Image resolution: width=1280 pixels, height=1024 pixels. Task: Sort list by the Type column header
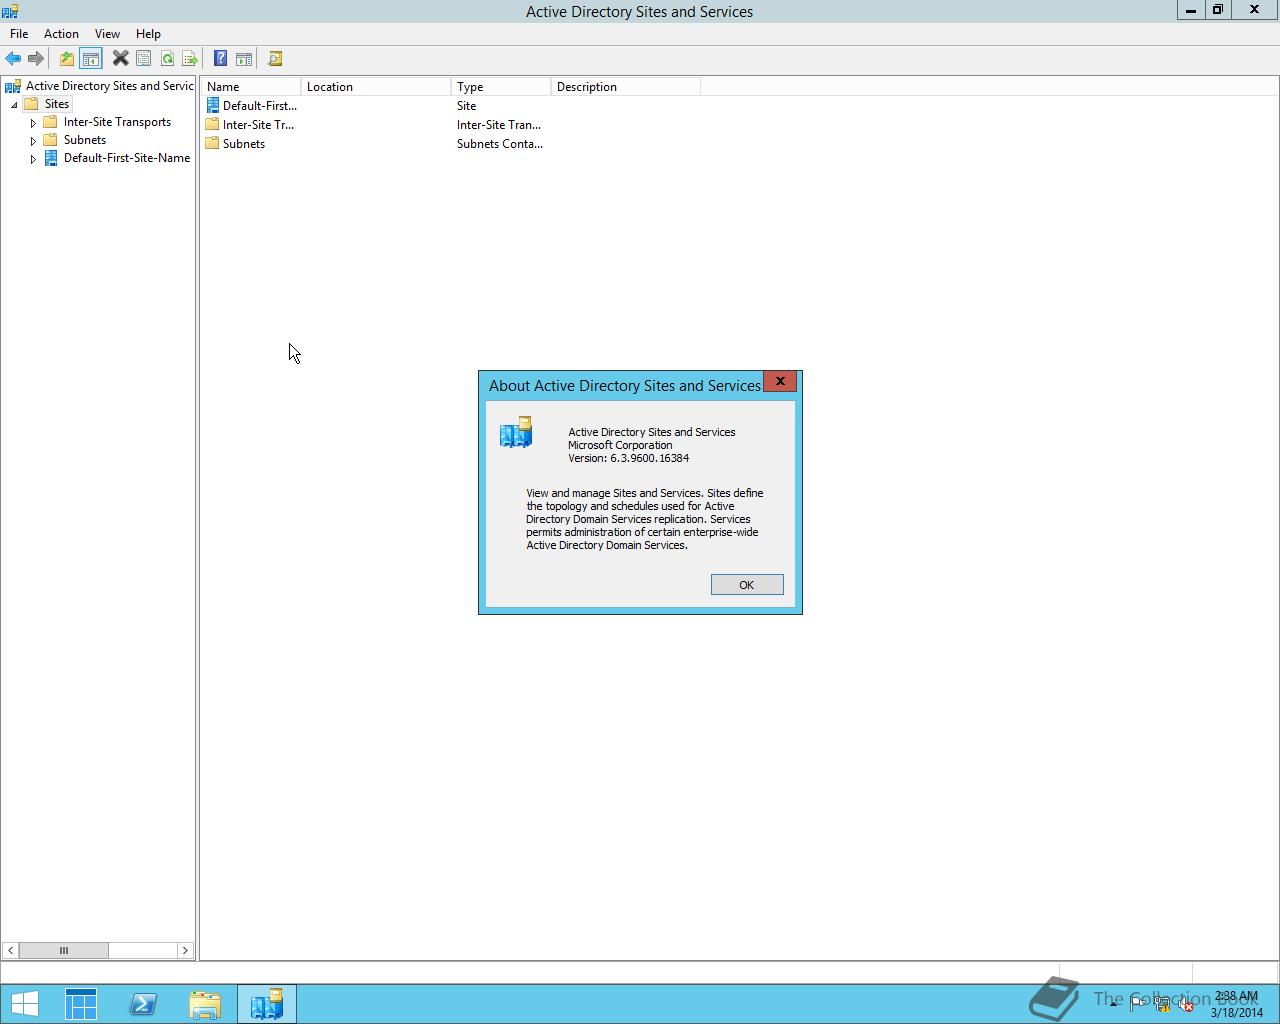pos(501,87)
